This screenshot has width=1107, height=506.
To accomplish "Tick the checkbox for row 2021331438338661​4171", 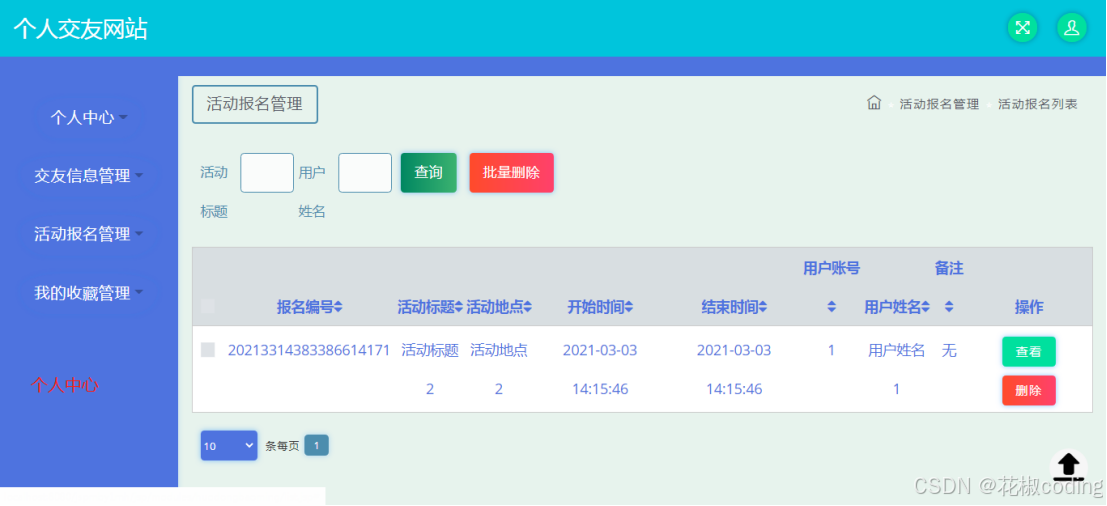I will [x=208, y=349].
